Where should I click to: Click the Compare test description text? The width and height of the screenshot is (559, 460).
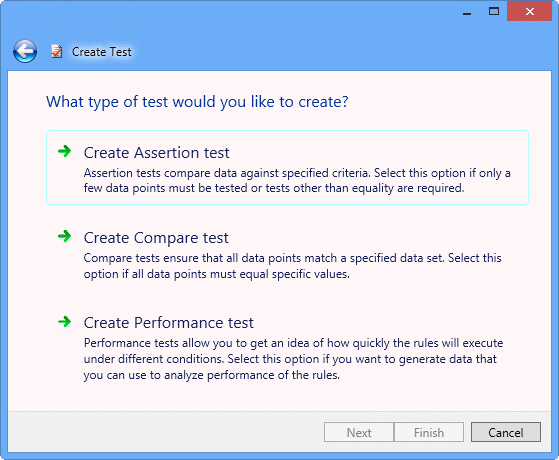click(293, 266)
